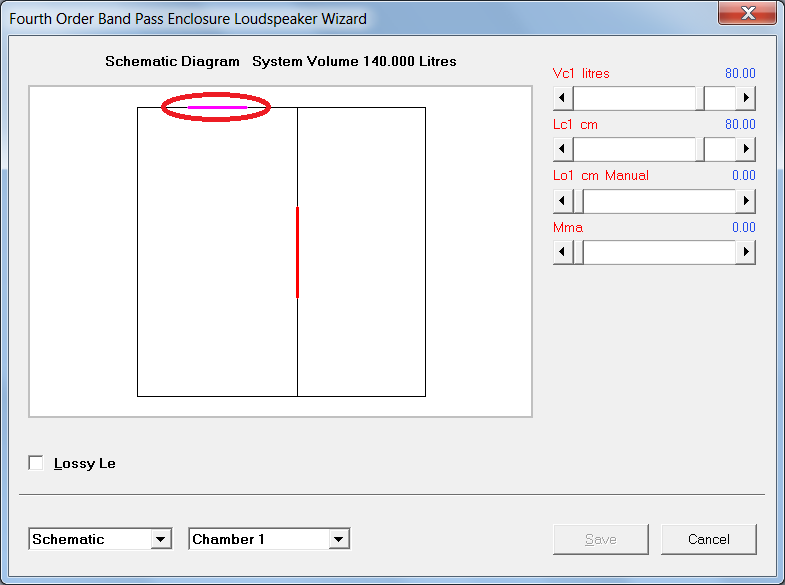Click the Mma label
The image size is (785, 585).
[x=568, y=228]
